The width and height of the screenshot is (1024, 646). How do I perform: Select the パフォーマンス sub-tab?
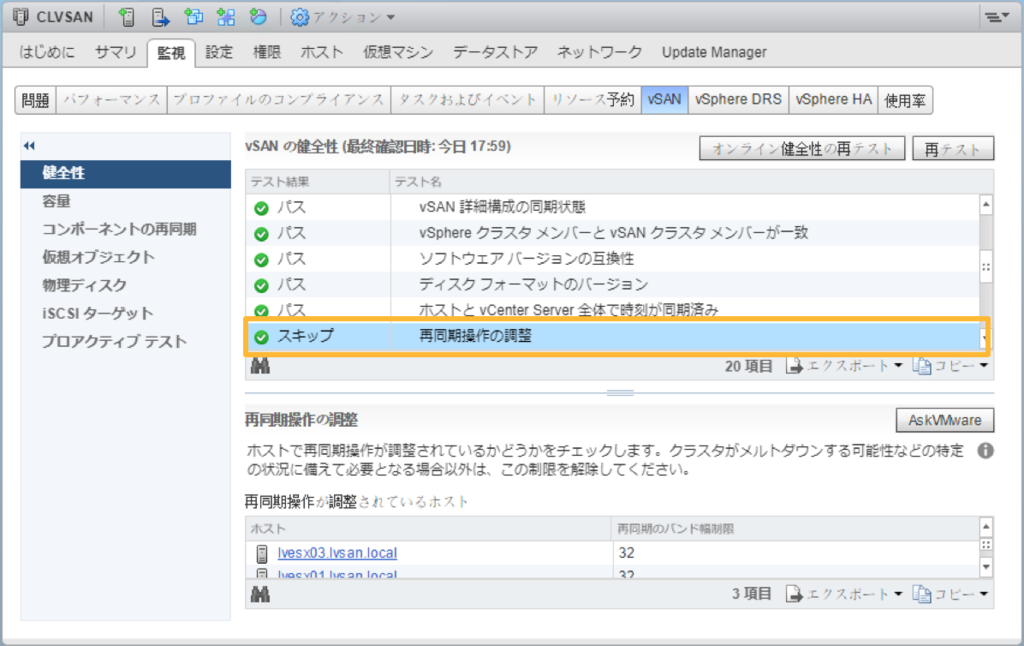(x=112, y=100)
